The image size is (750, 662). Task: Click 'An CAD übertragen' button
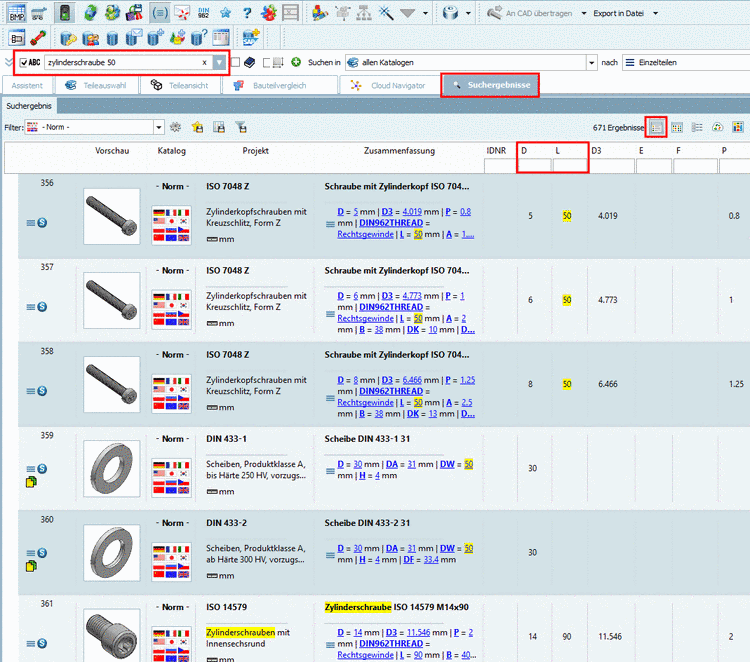pos(529,13)
